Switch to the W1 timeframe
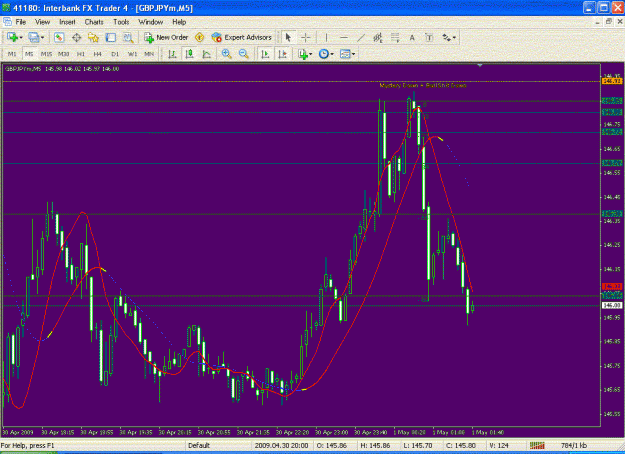Screen dimensions: 625x454 [132, 54]
